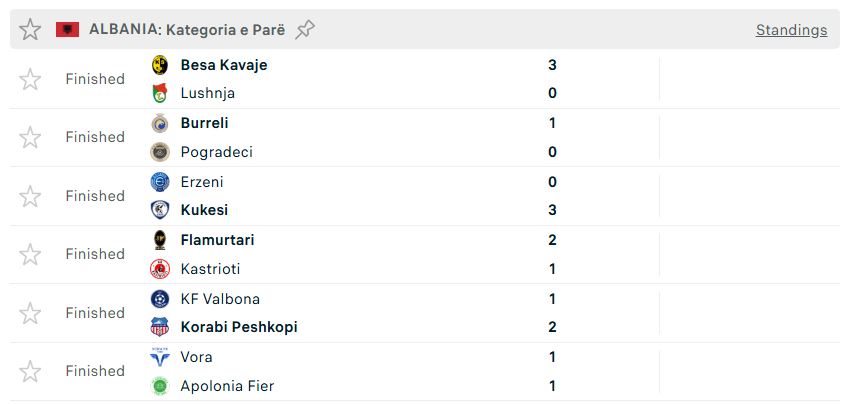Click the Besa Kavaje team crest icon

tap(160, 65)
